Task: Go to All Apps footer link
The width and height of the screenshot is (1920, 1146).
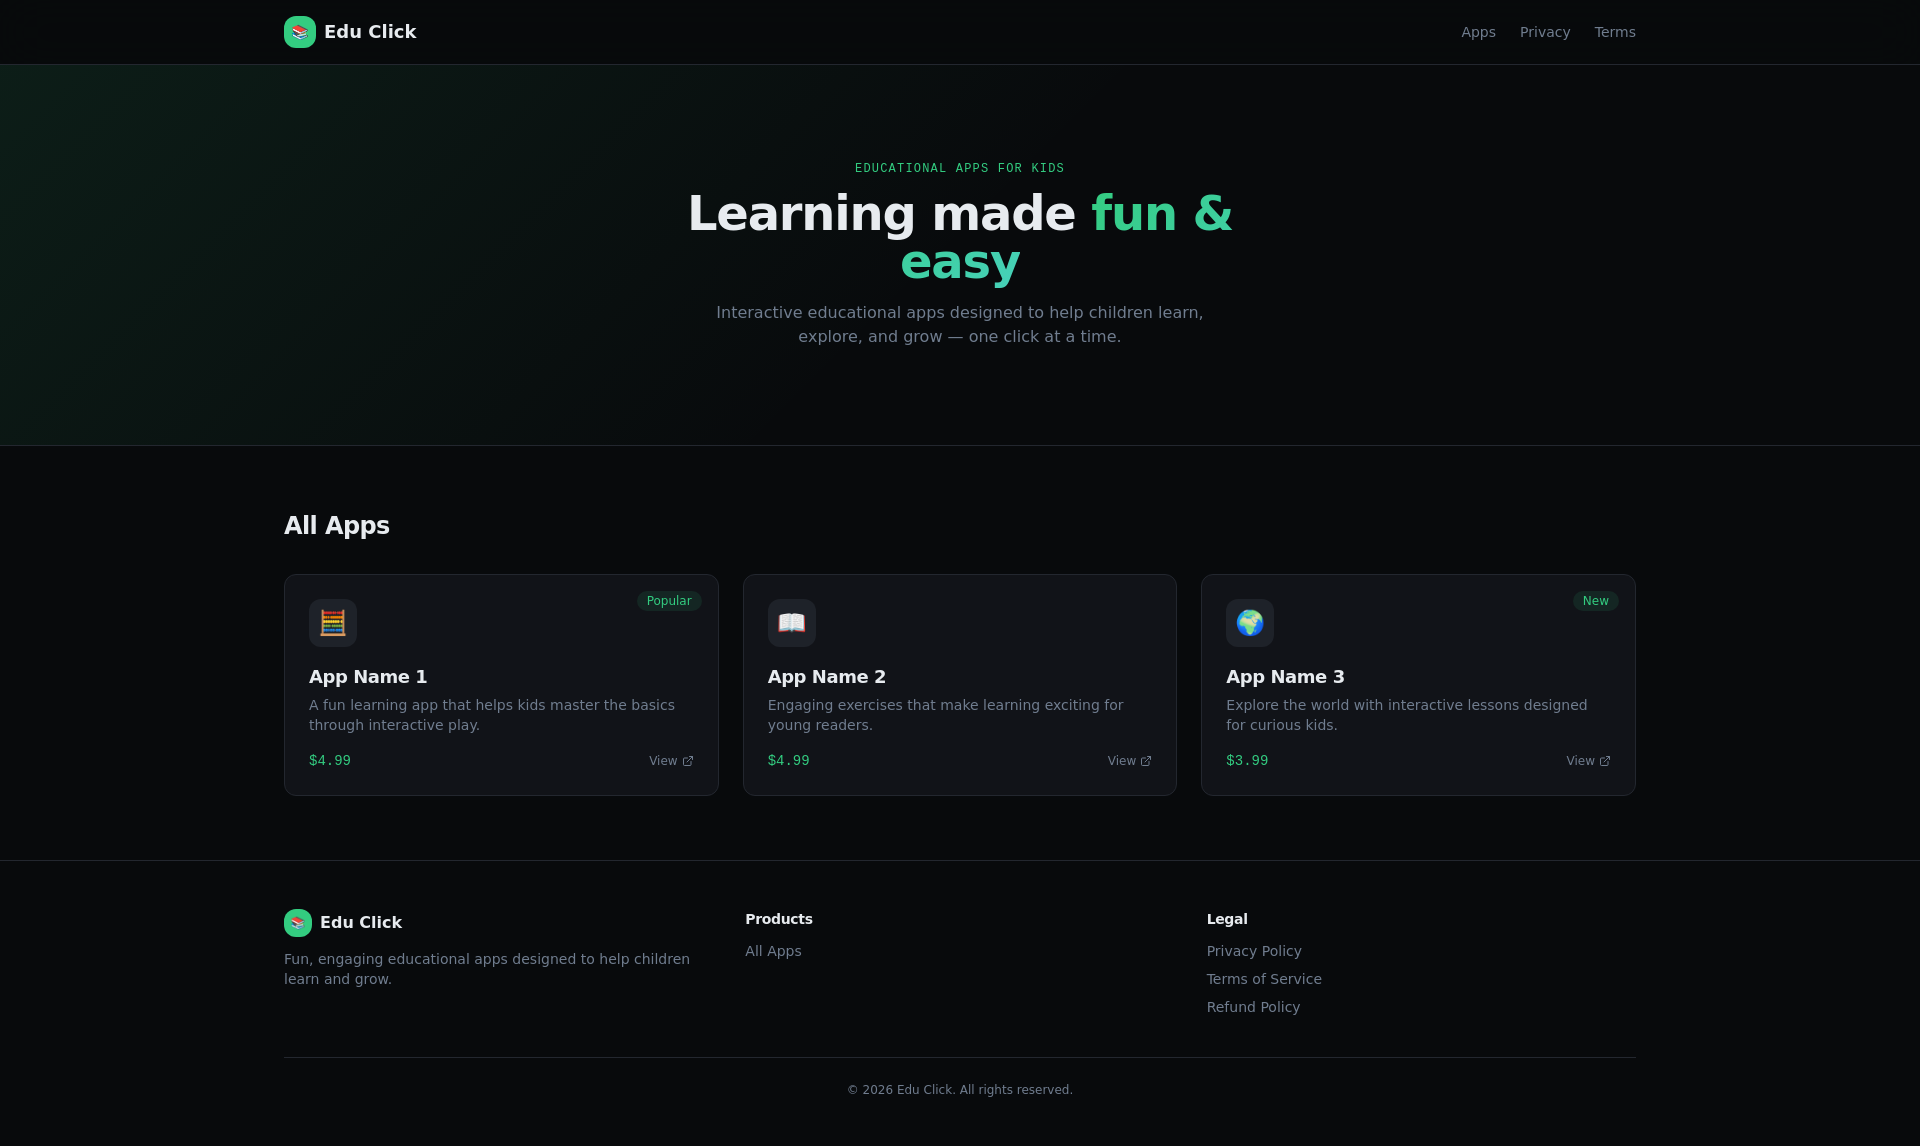Action: click(x=773, y=951)
